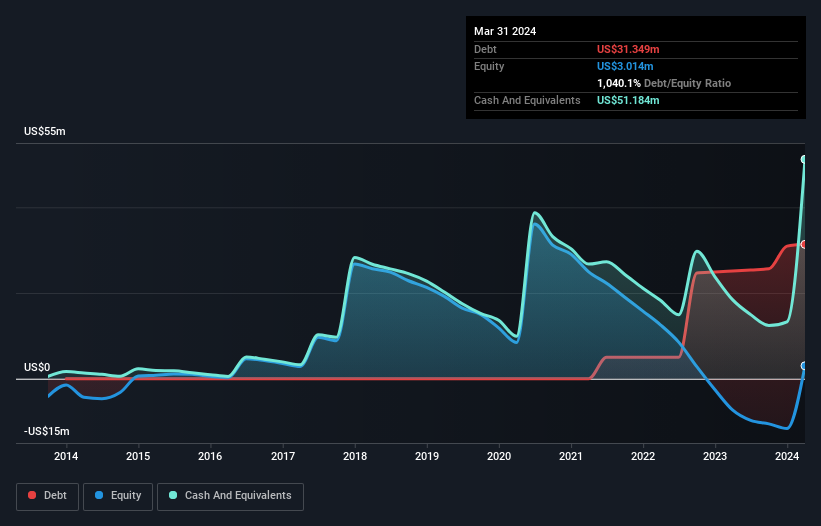Click the US$31.349m debt value
This screenshot has height=526, width=821.
(628, 49)
